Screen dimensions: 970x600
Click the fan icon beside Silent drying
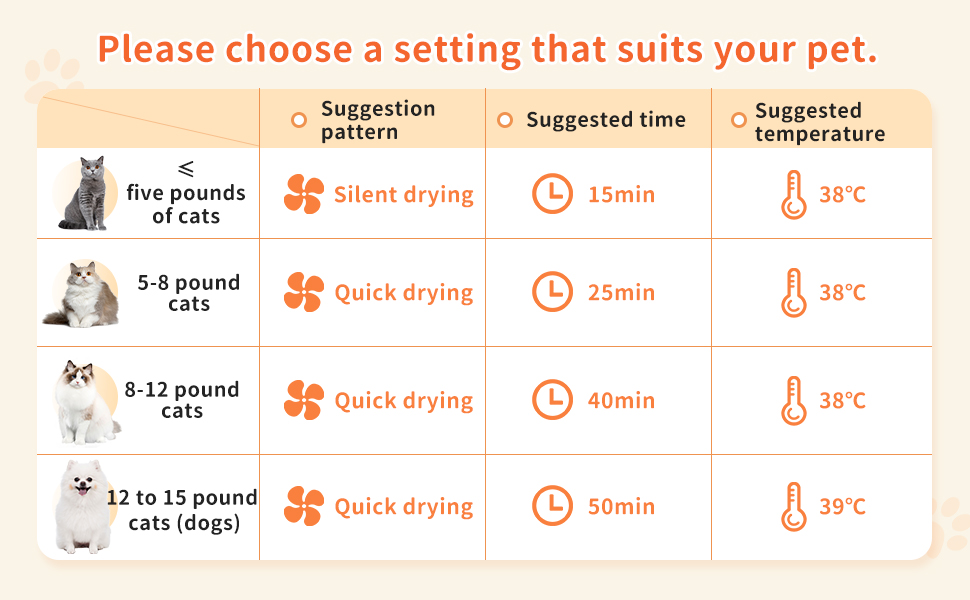304,194
